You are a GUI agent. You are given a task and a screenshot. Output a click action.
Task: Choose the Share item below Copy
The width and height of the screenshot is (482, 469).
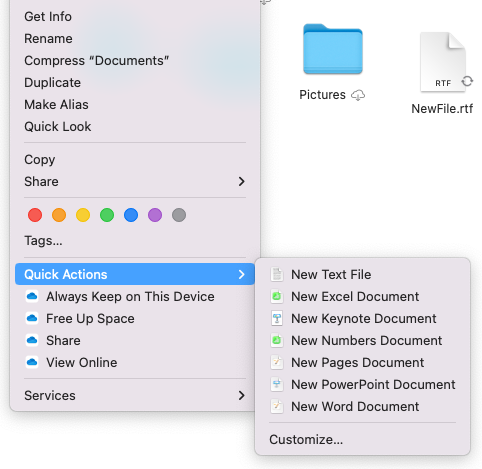[135, 182]
